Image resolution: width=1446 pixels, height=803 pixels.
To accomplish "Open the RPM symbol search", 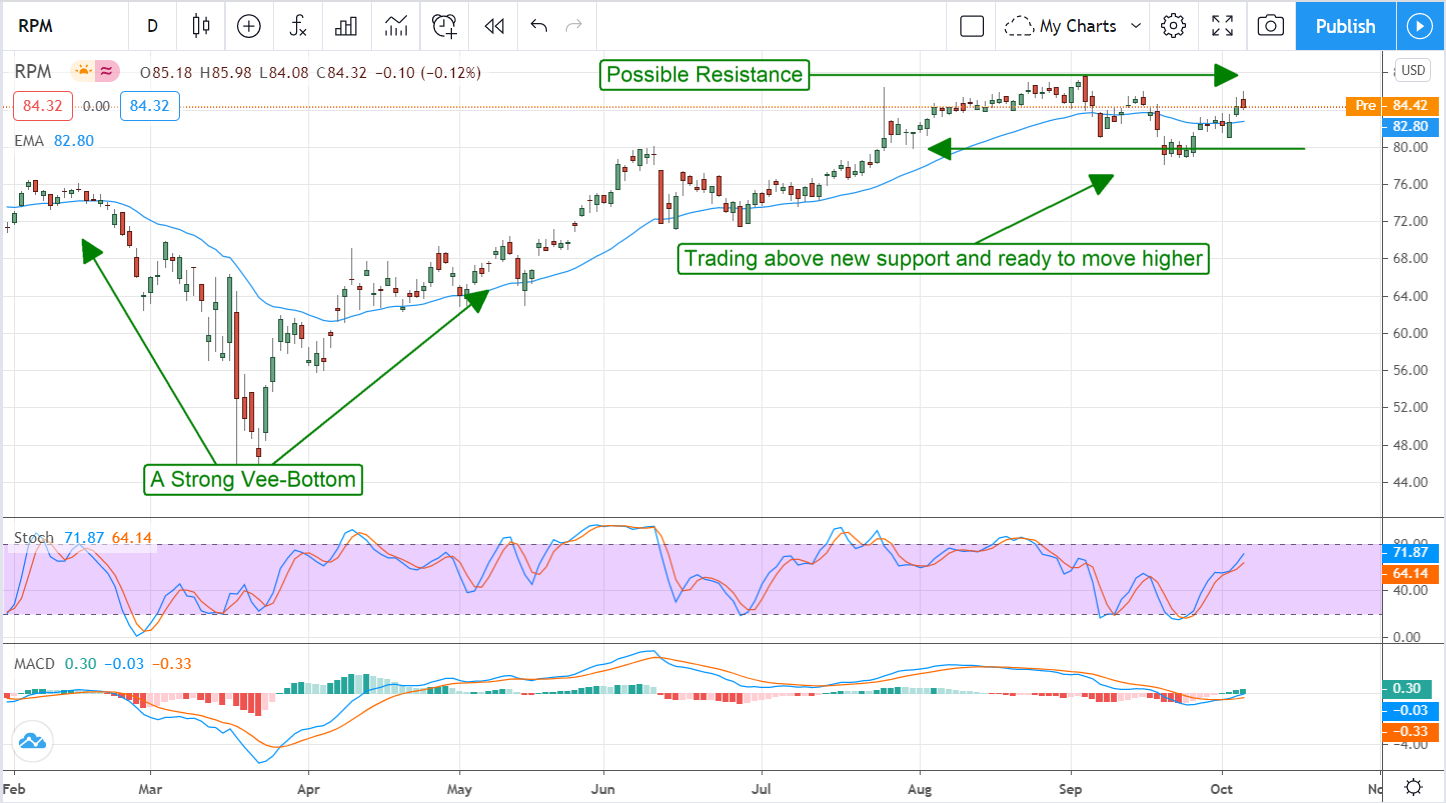I will (35, 26).
